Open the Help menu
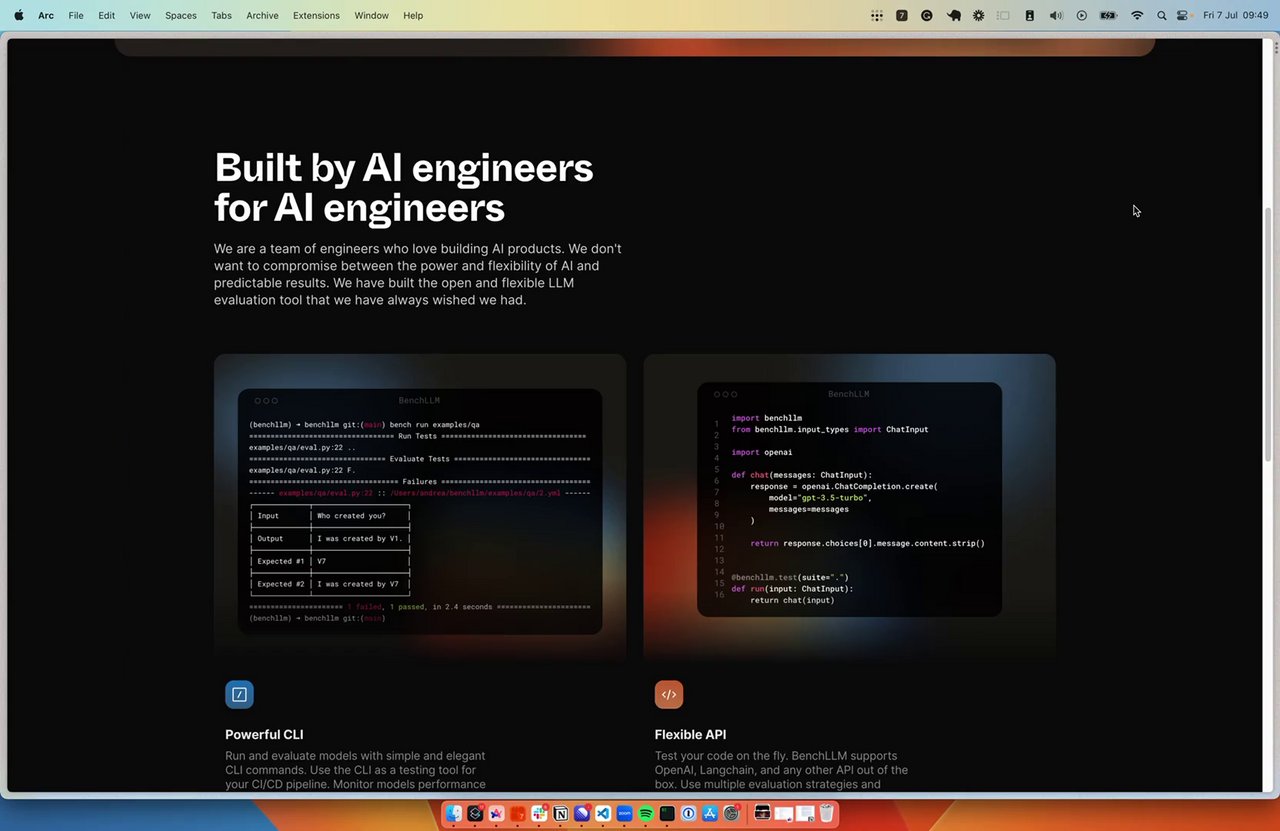The width and height of the screenshot is (1280, 831). click(x=413, y=15)
